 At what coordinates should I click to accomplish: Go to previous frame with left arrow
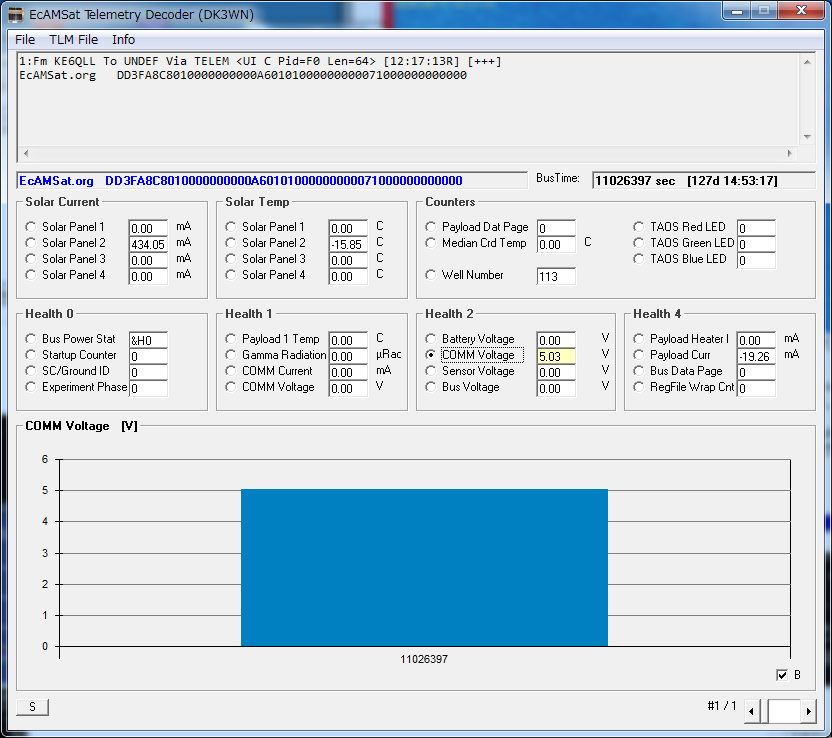[x=751, y=711]
